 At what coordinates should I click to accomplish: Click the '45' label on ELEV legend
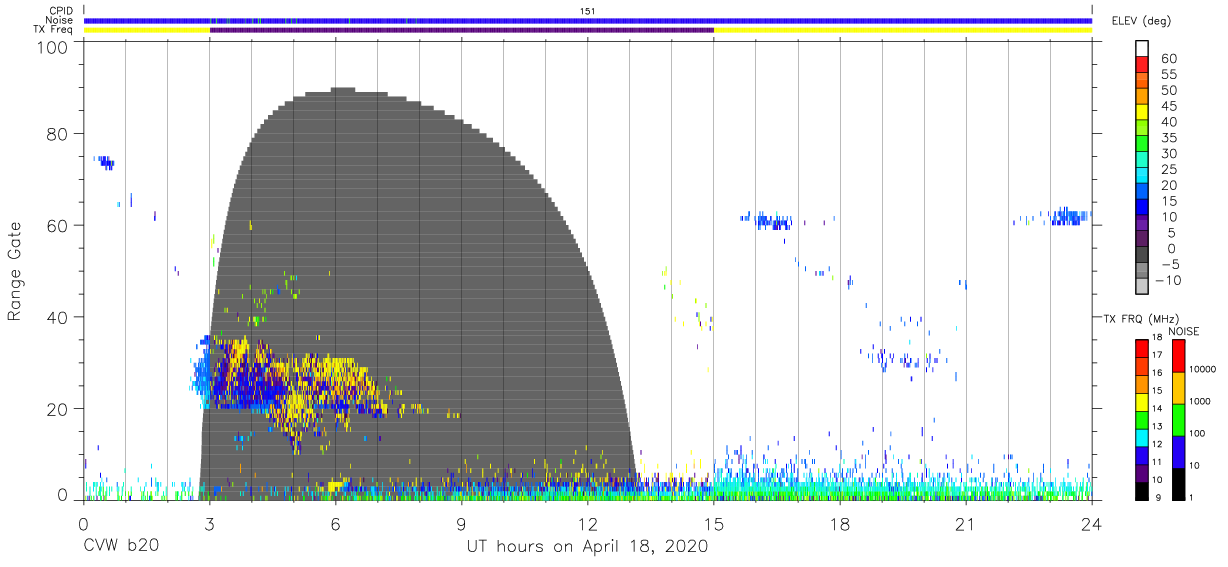tap(1168, 106)
